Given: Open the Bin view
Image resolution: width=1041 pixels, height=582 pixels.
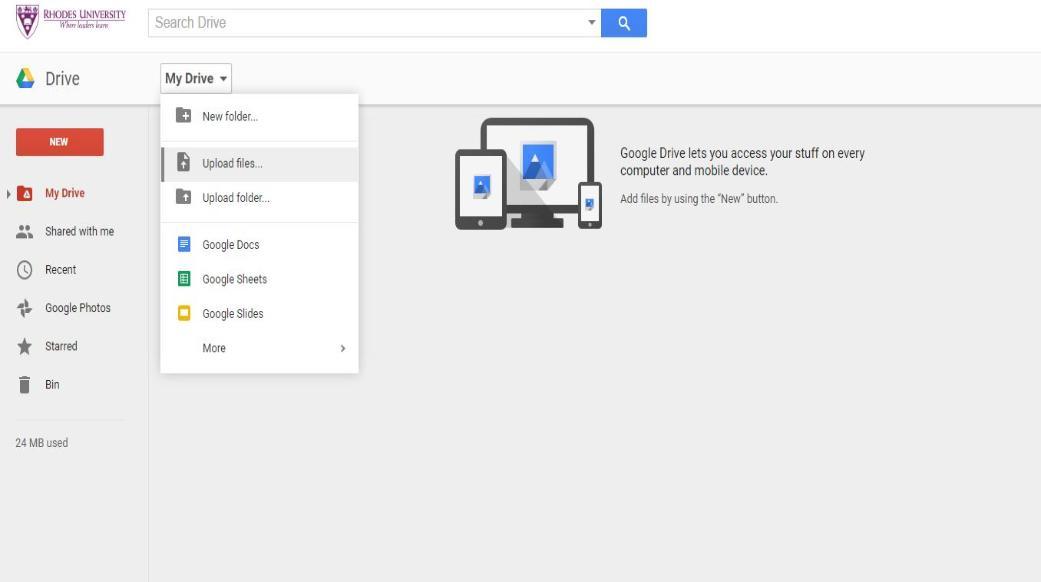Looking at the screenshot, I should 52,385.
